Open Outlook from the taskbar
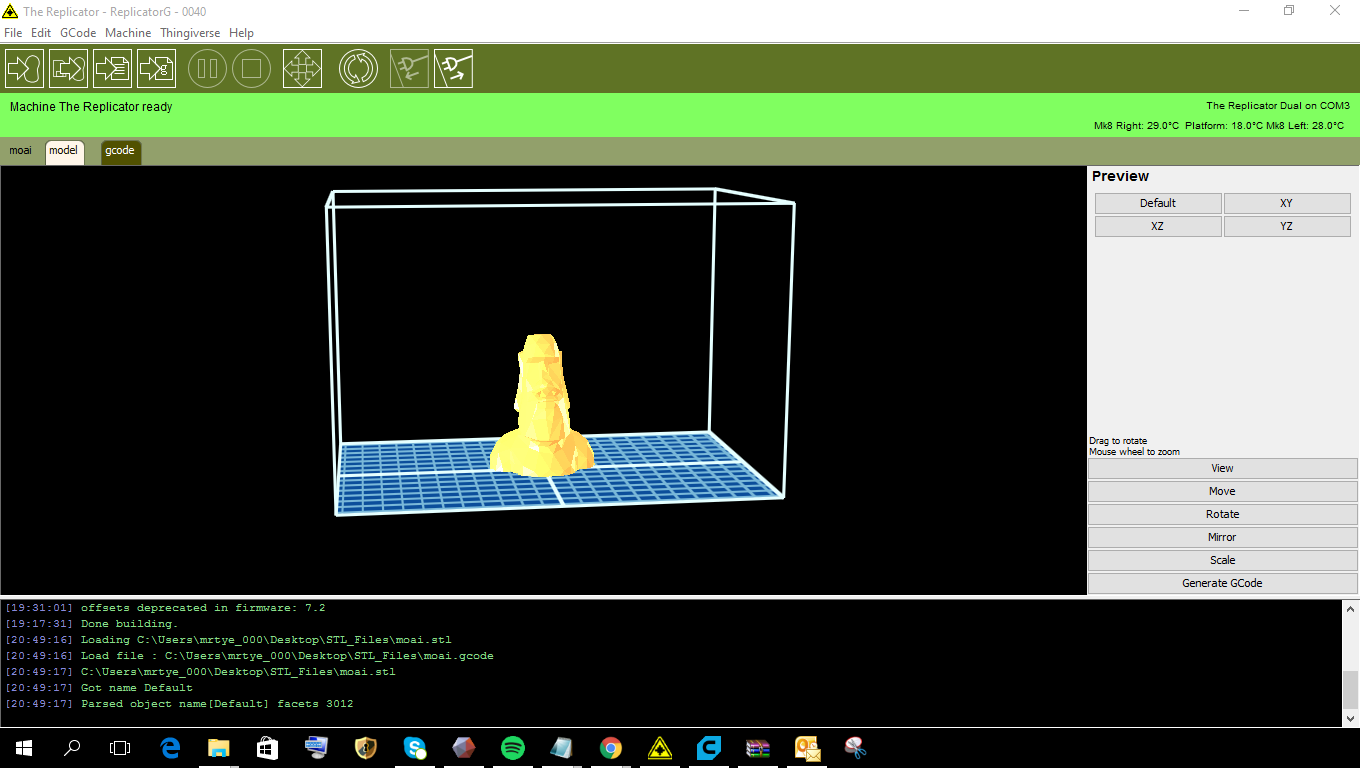The height and width of the screenshot is (768, 1360). 807,748
